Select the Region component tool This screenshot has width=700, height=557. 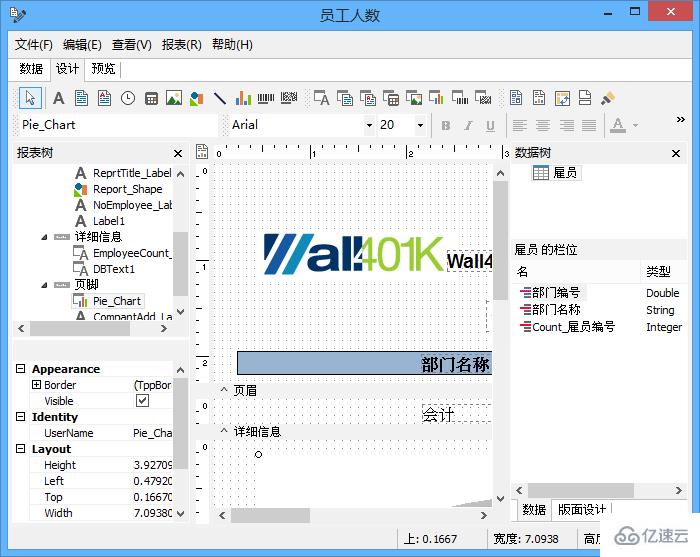tap(516, 98)
